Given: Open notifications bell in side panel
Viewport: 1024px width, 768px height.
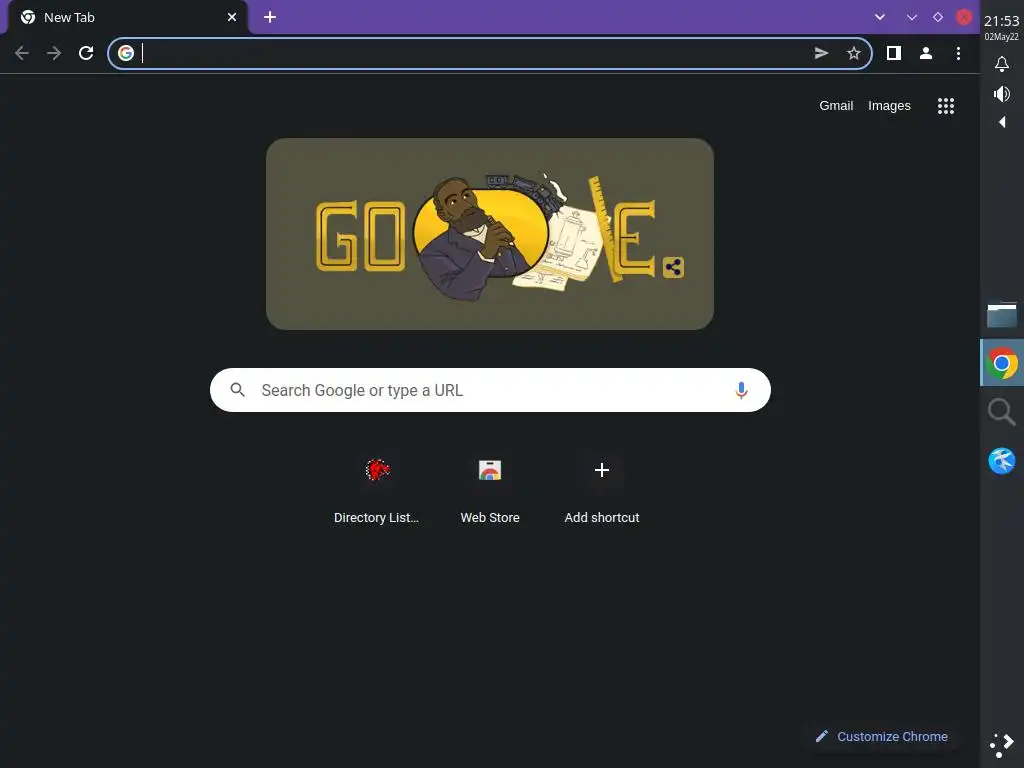Looking at the screenshot, I should (1002, 64).
